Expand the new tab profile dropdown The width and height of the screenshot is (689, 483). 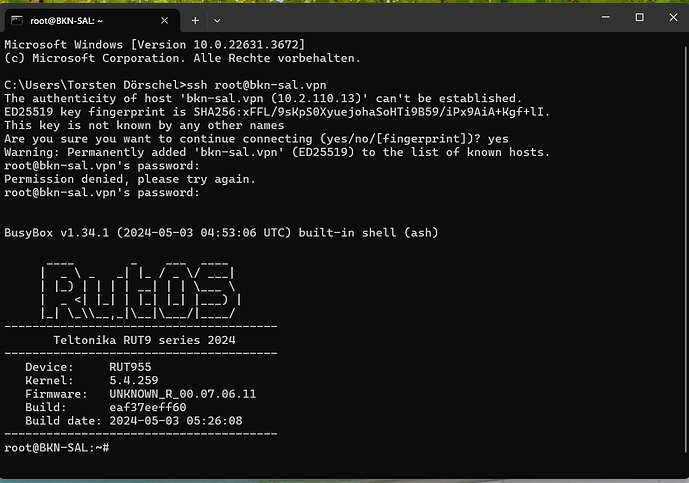(217, 21)
